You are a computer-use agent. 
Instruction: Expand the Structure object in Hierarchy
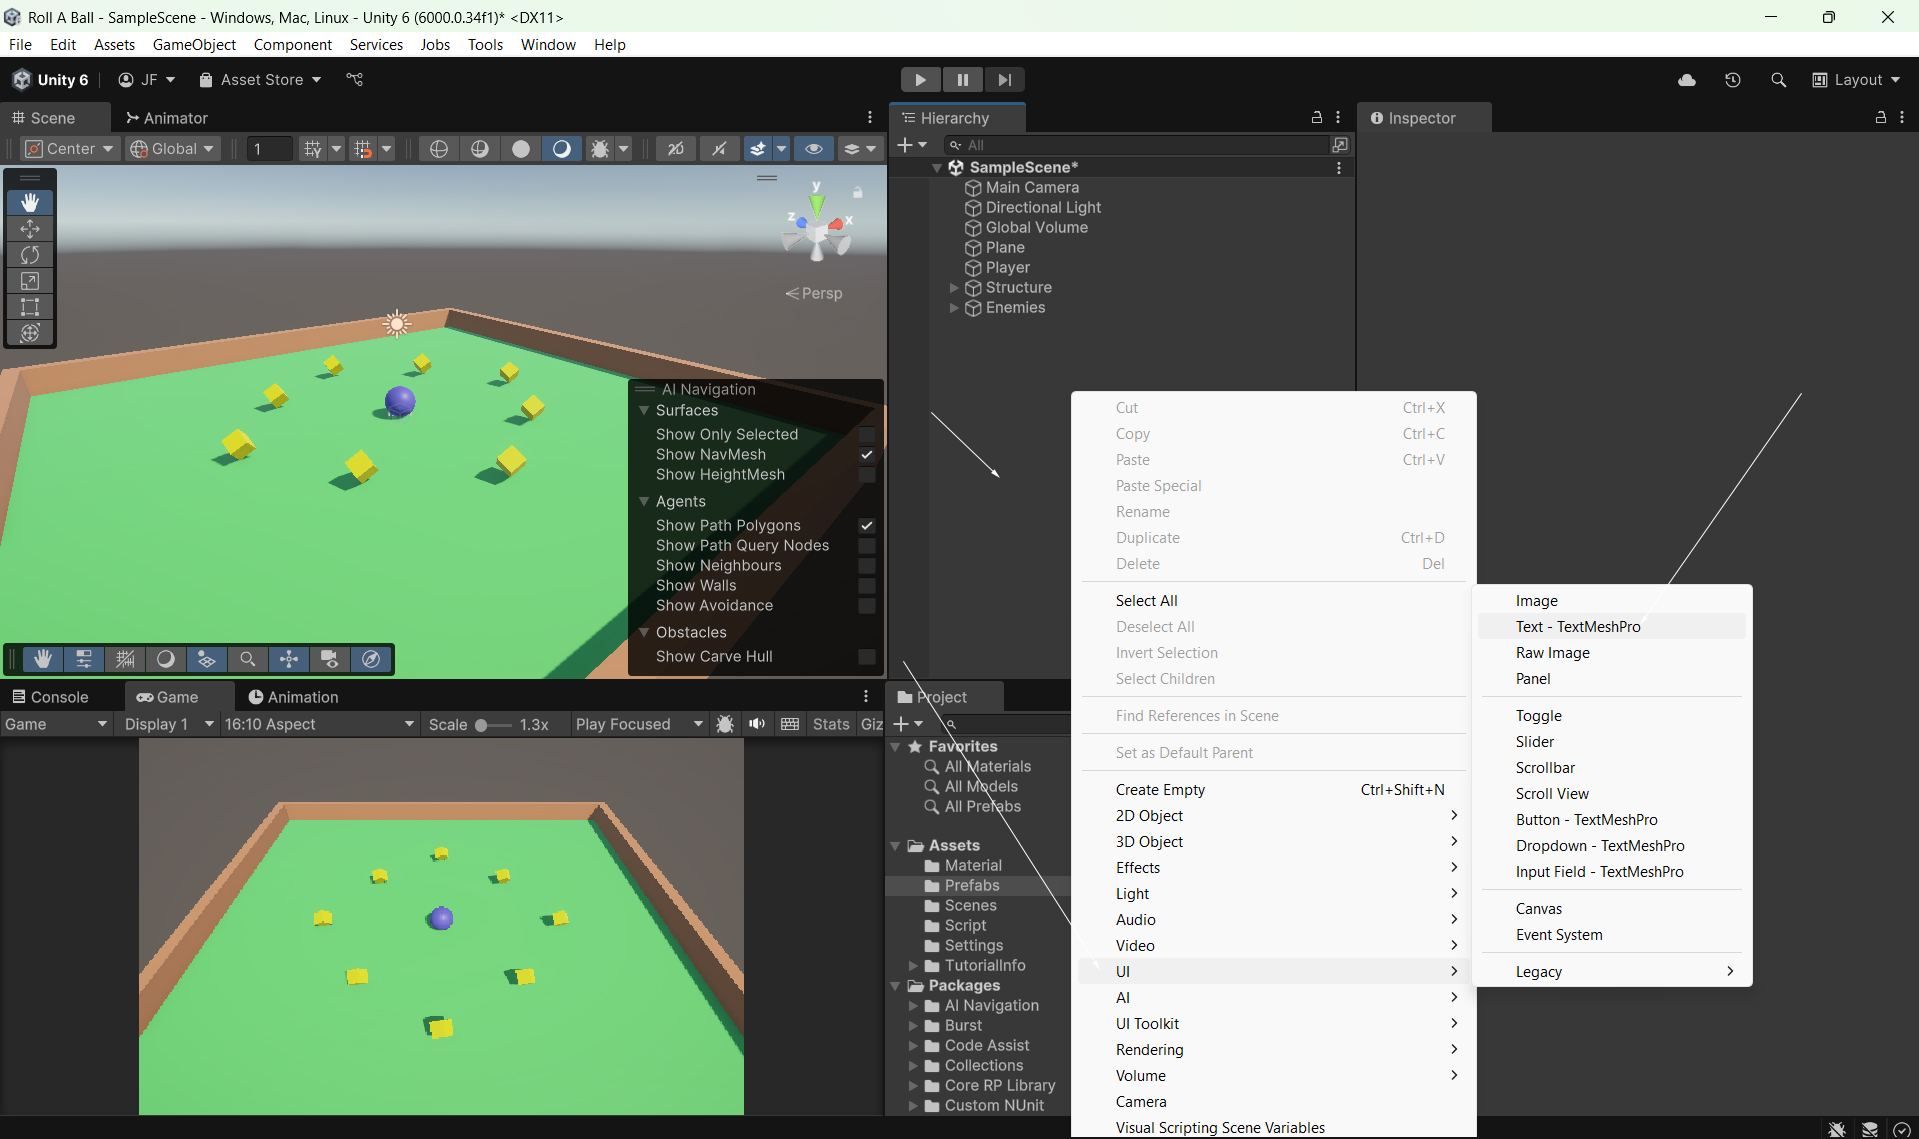(x=954, y=288)
